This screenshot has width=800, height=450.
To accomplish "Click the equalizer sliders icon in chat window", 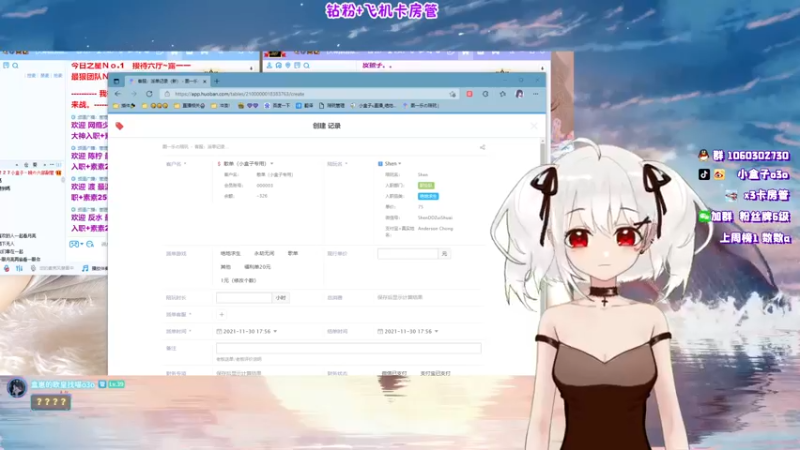I will [x=19, y=268].
